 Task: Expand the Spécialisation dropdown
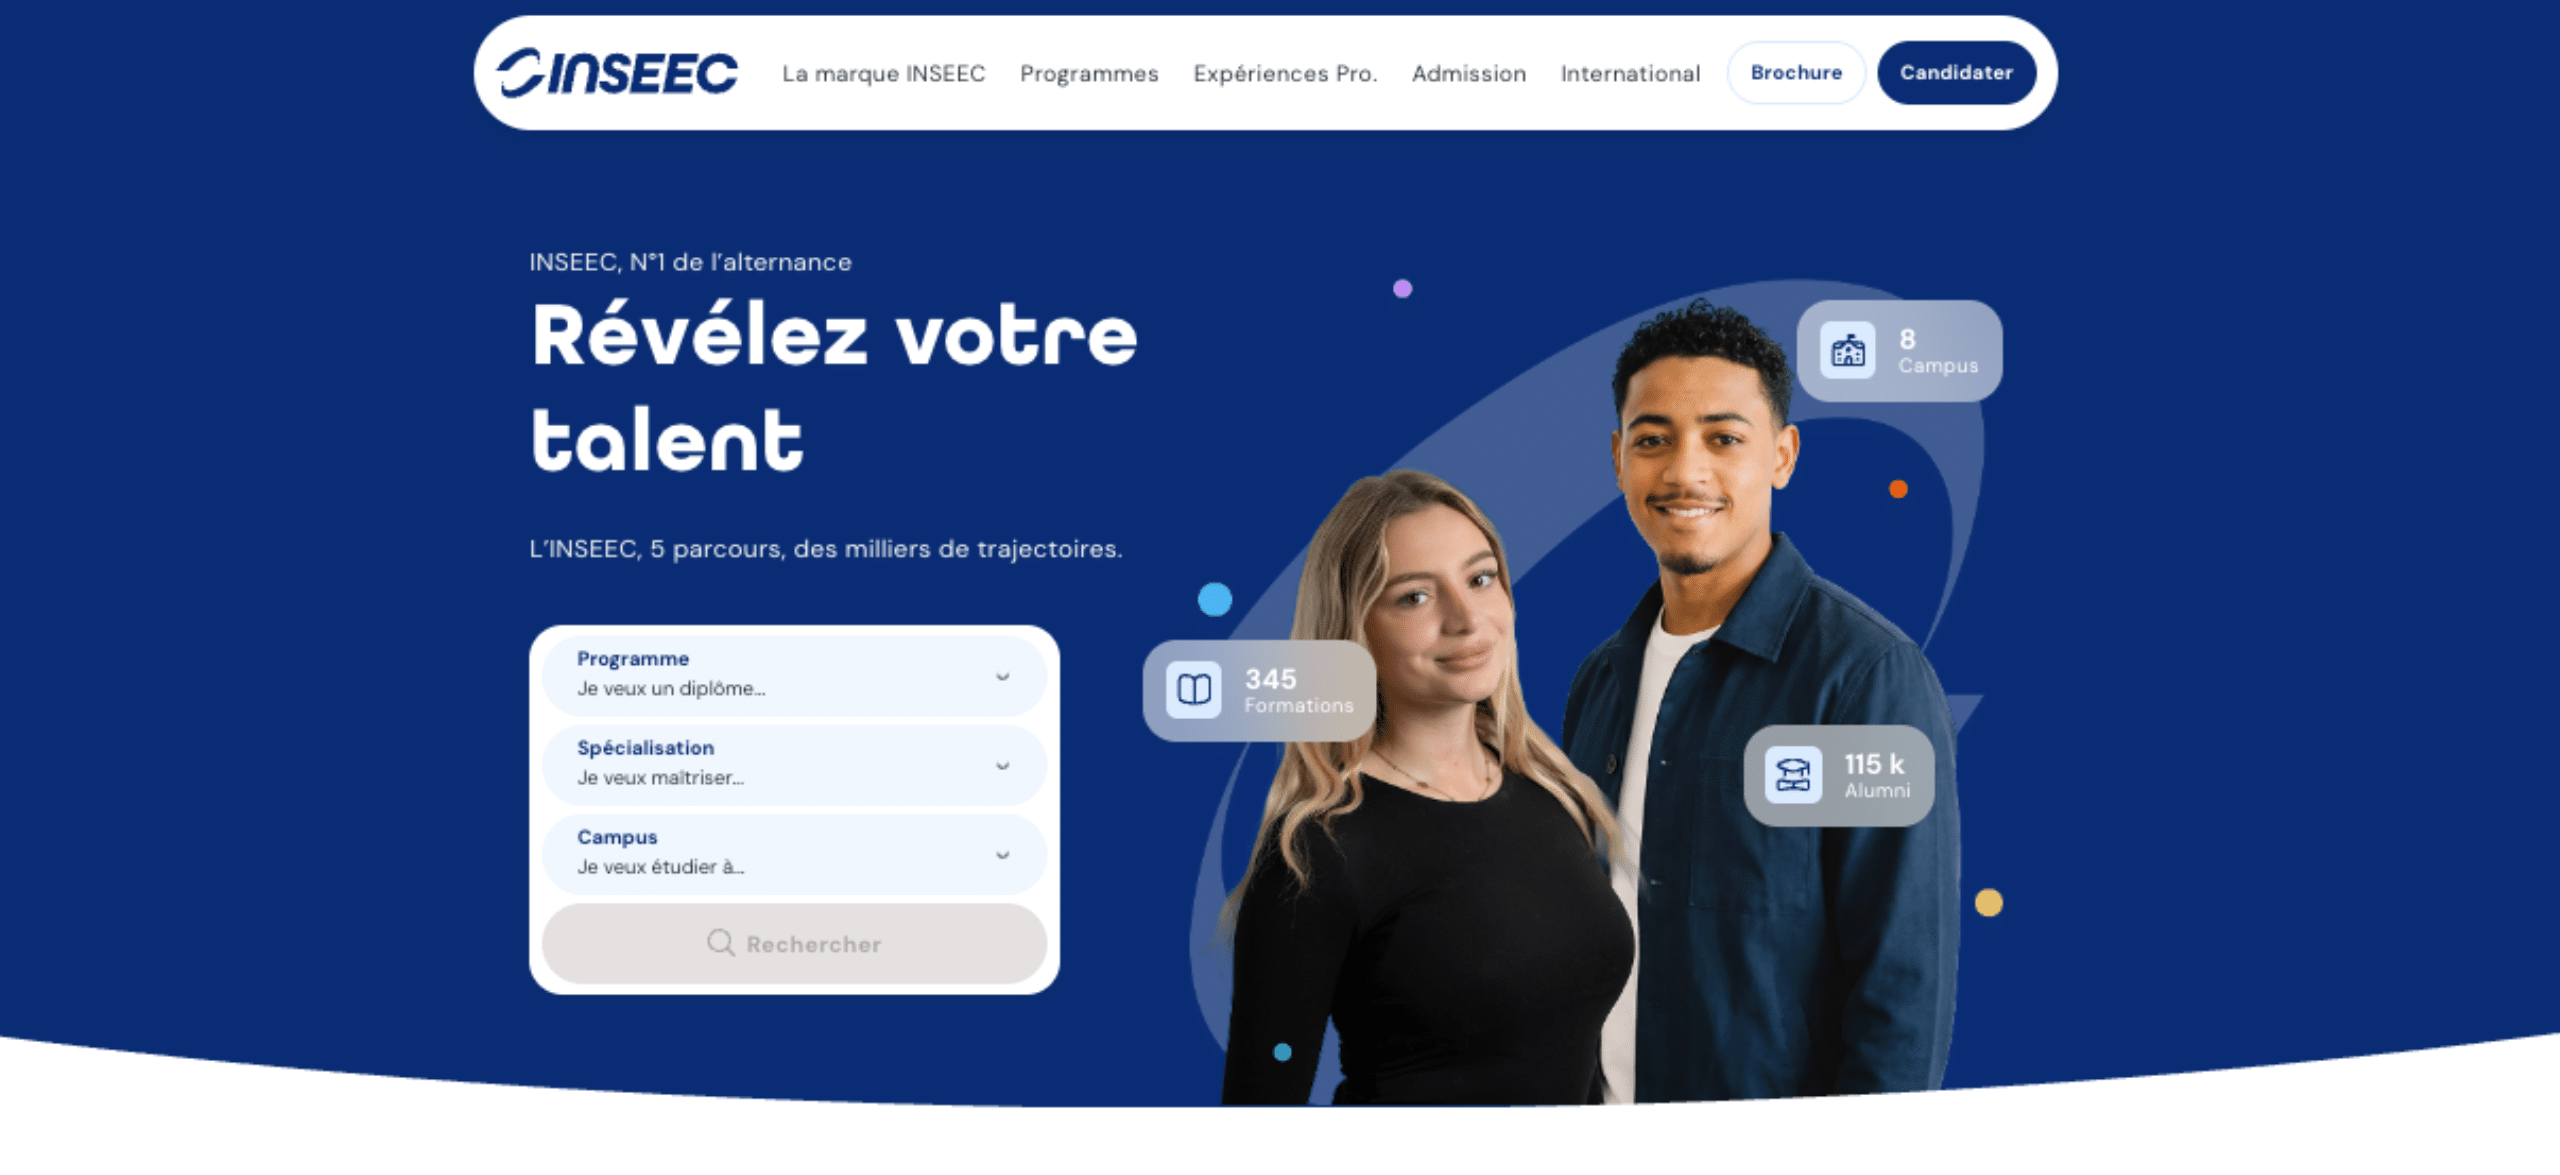[794, 765]
